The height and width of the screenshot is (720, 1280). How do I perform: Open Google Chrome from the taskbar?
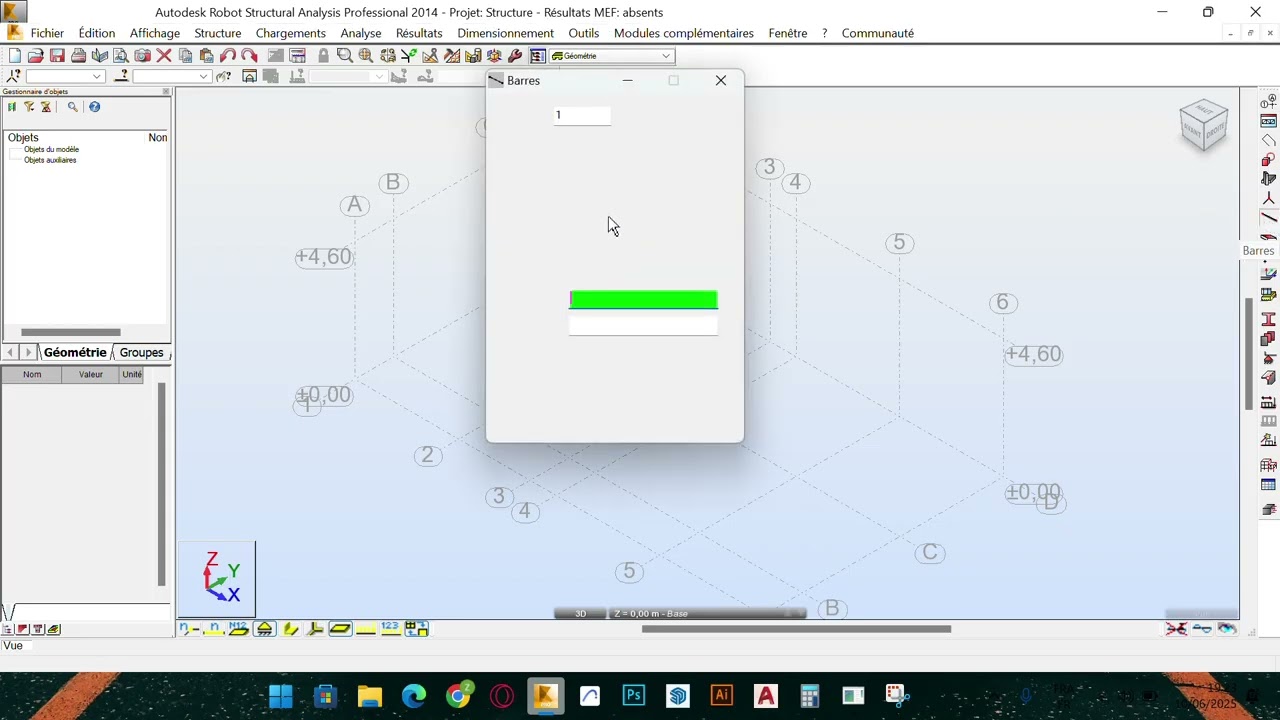pyautogui.click(x=458, y=695)
